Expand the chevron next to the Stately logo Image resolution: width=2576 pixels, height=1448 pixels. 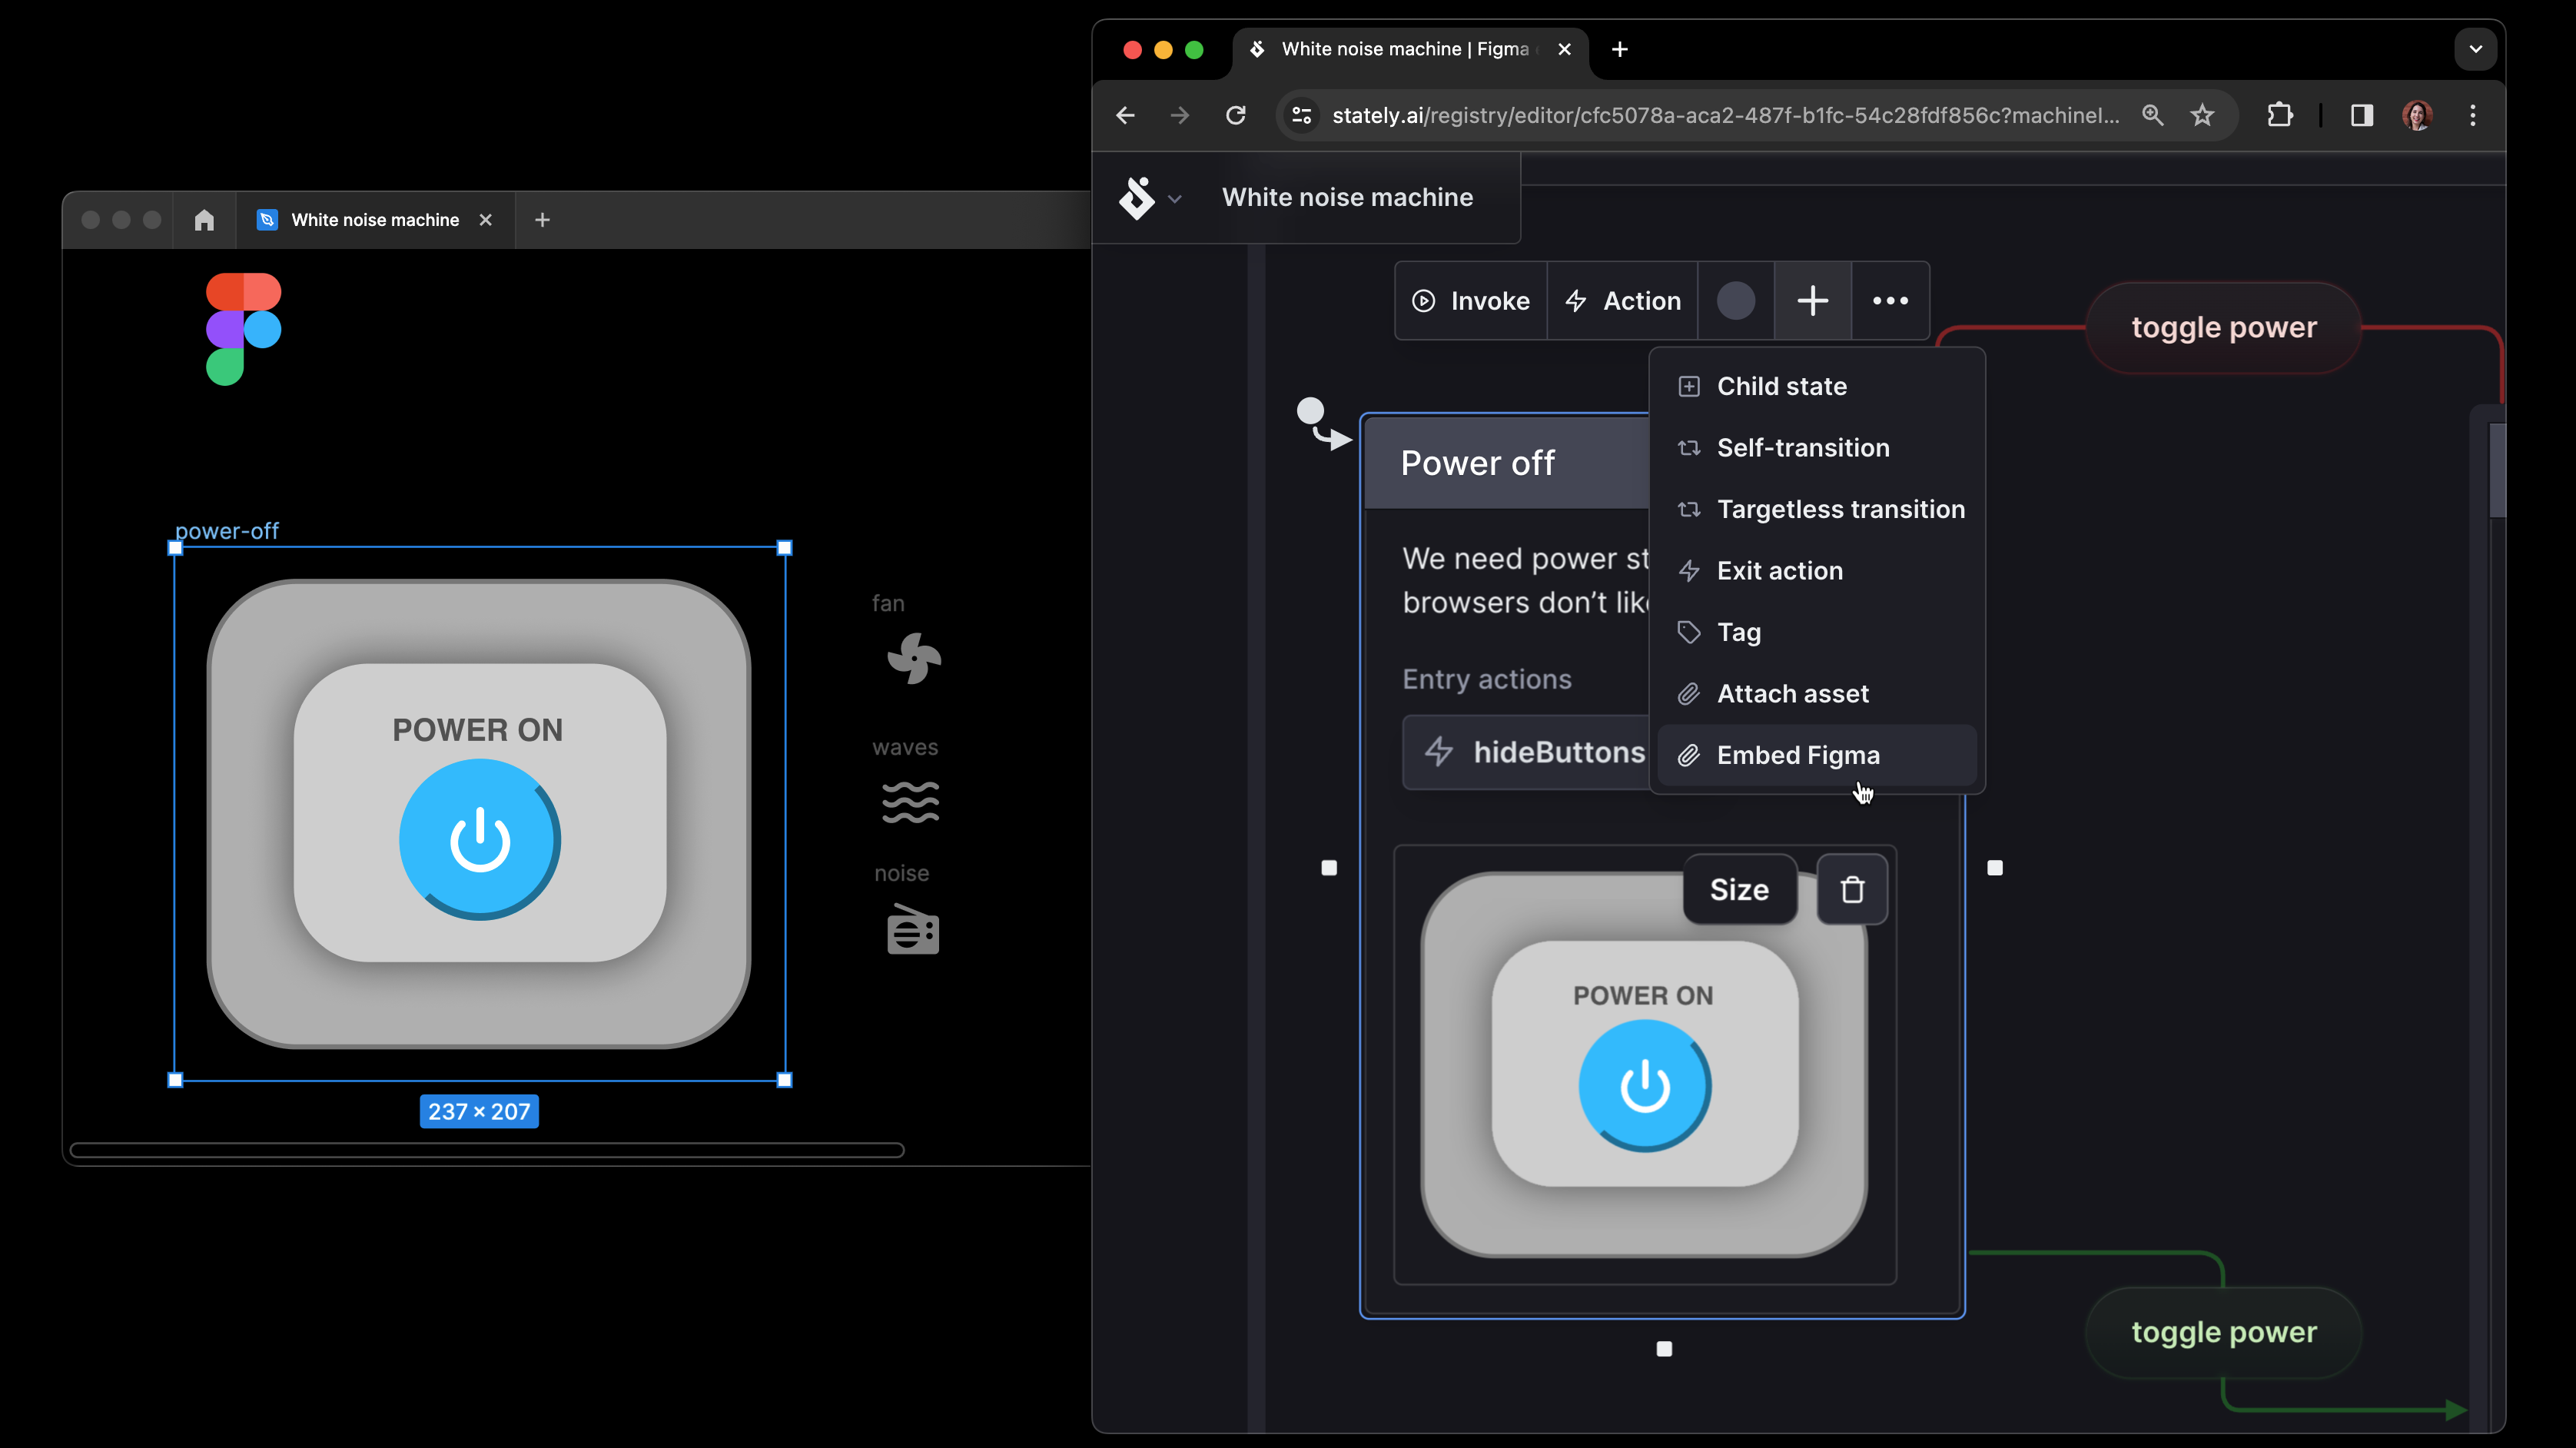(1176, 198)
